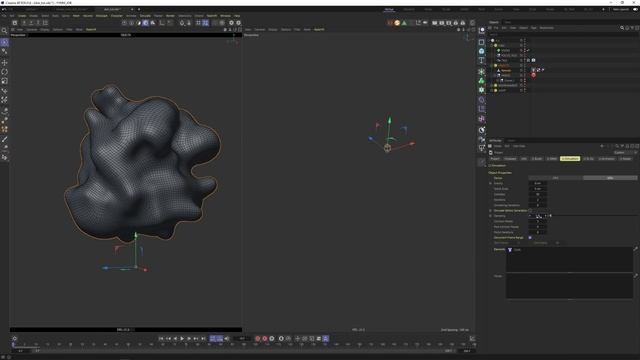Activate the Rotate tool in left toolbar
This screenshot has height=360, width=640.
(4, 72)
